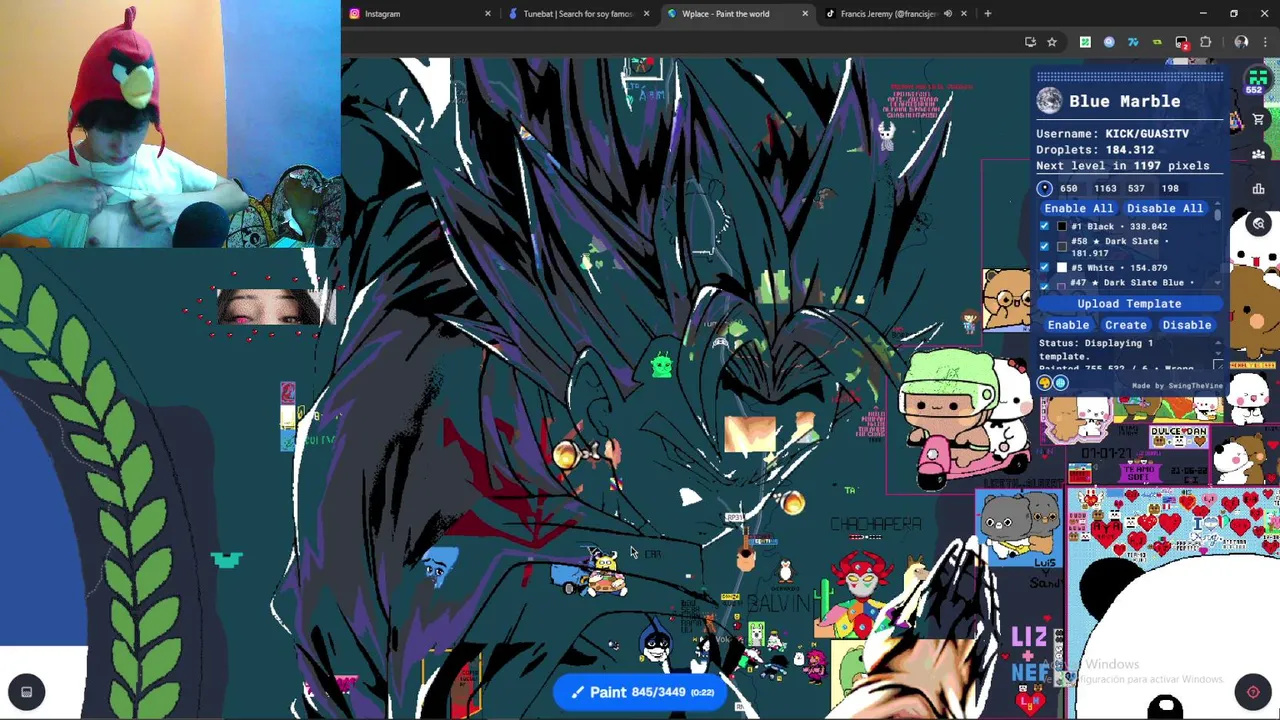Click the blue circular extension icon
The height and width of the screenshot is (720, 1280).
click(x=1109, y=42)
